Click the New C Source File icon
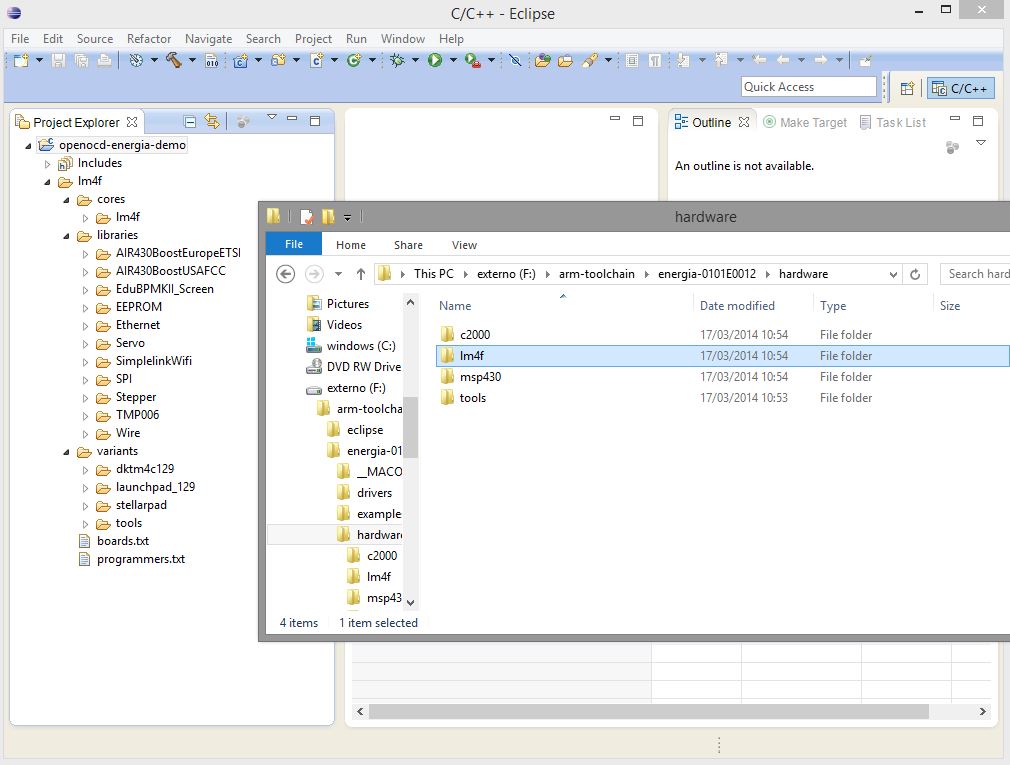Image resolution: width=1010 pixels, height=765 pixels. pyautogui.click(x=316, y=61)
